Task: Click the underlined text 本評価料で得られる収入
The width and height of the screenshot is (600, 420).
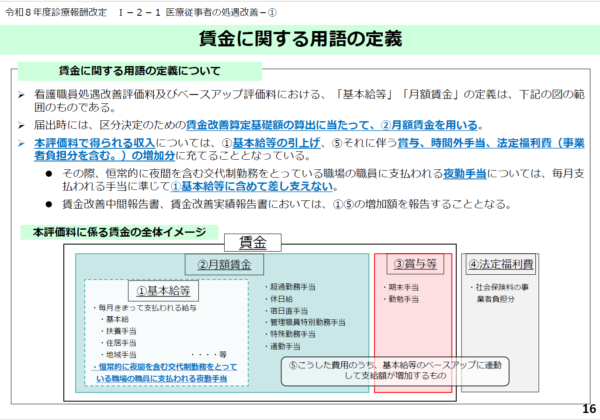Action: tap(92, 143)
